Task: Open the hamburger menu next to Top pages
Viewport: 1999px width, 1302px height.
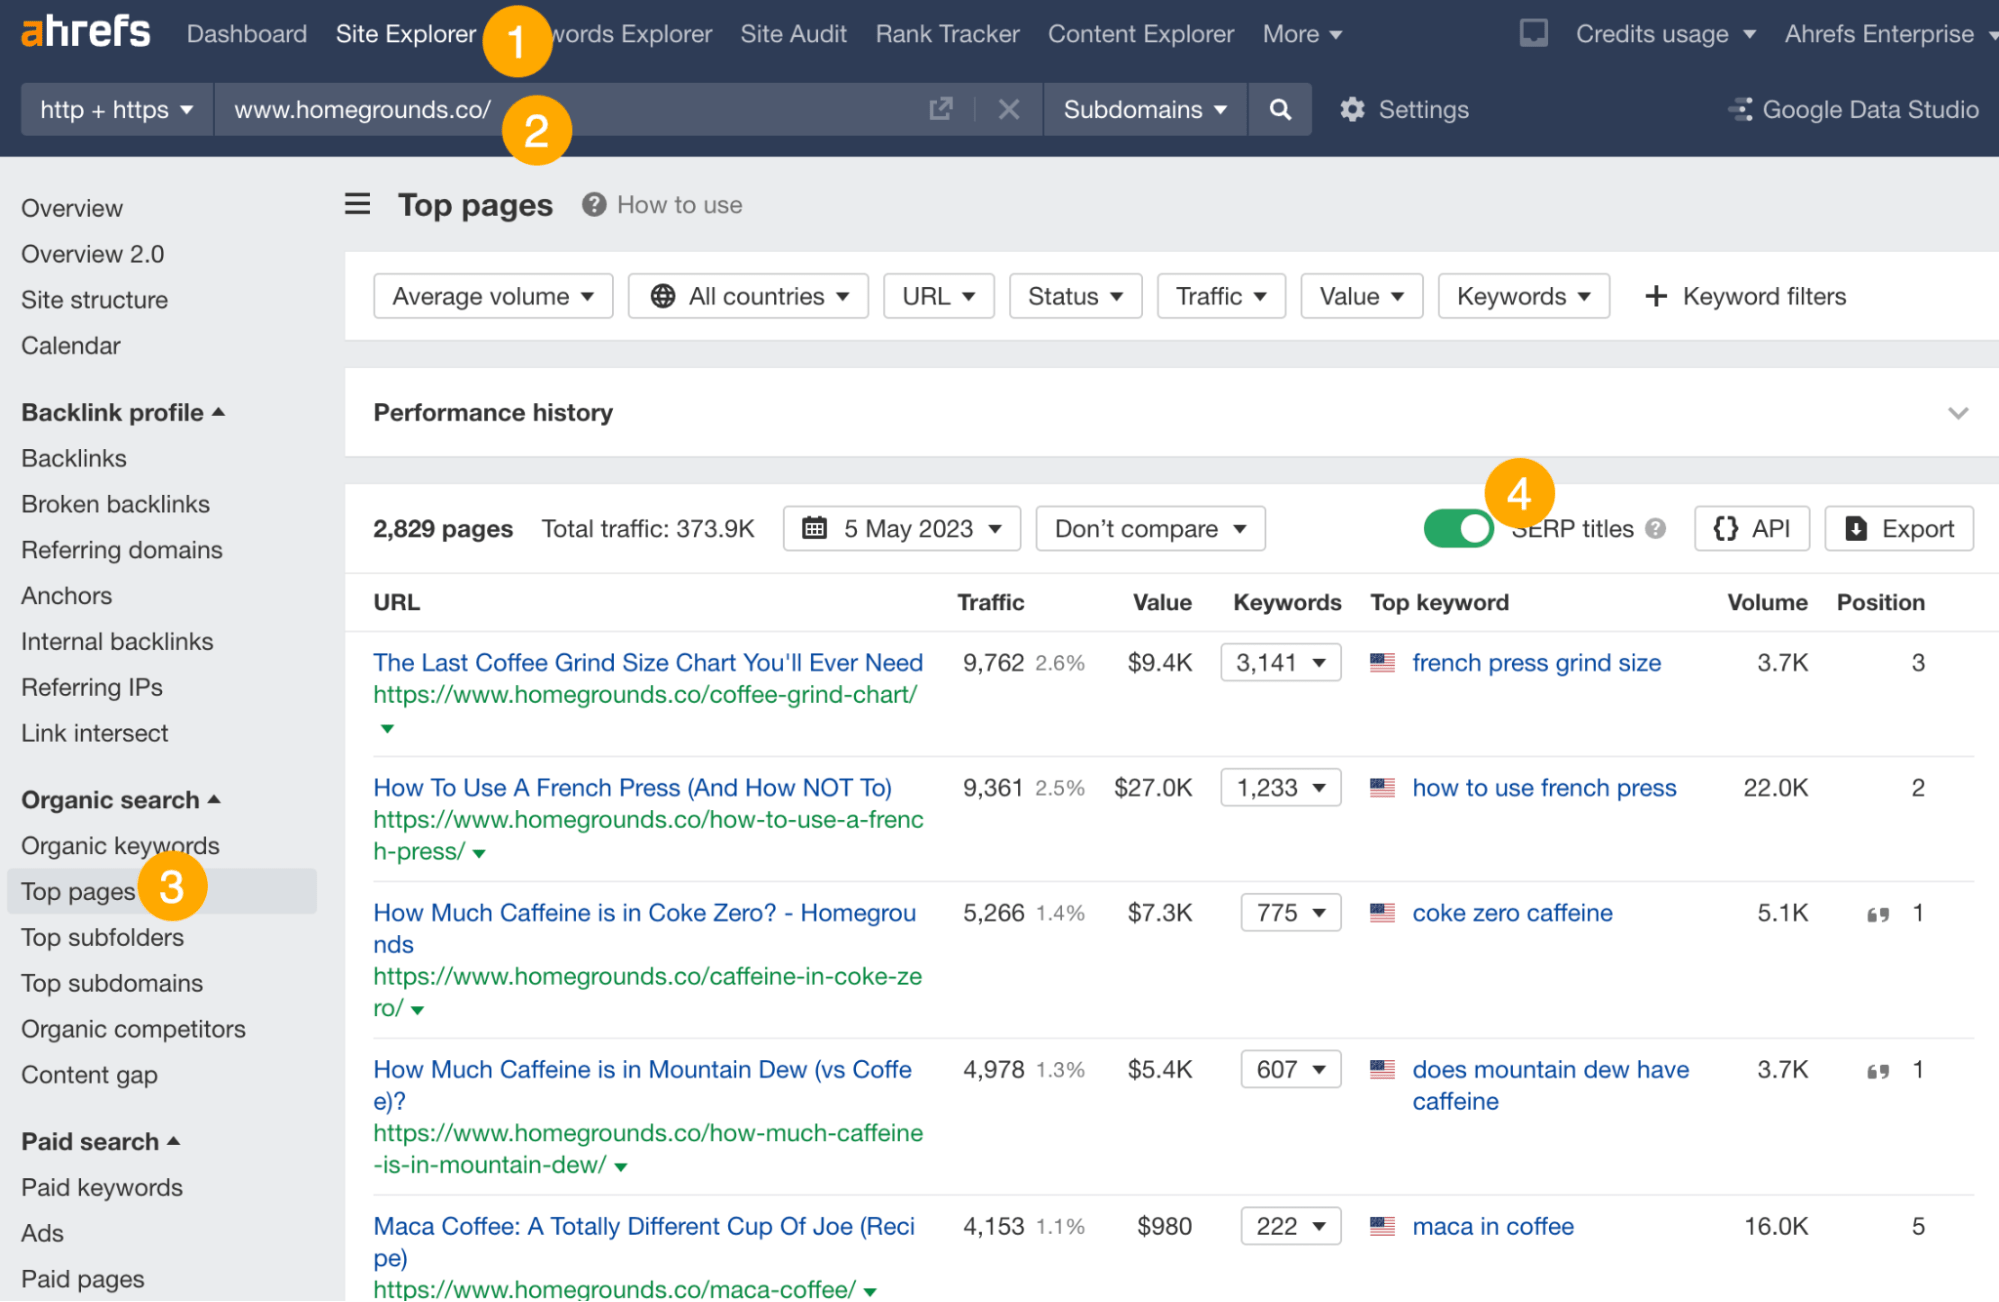Action: point(357,204)
